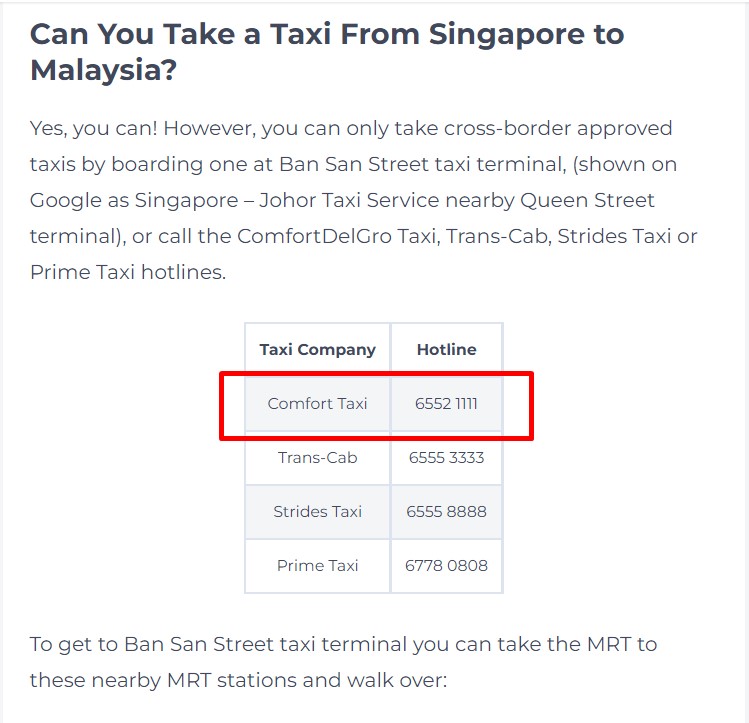Click "Singapore – Johor Taxi Service" text

click(287, 200)
